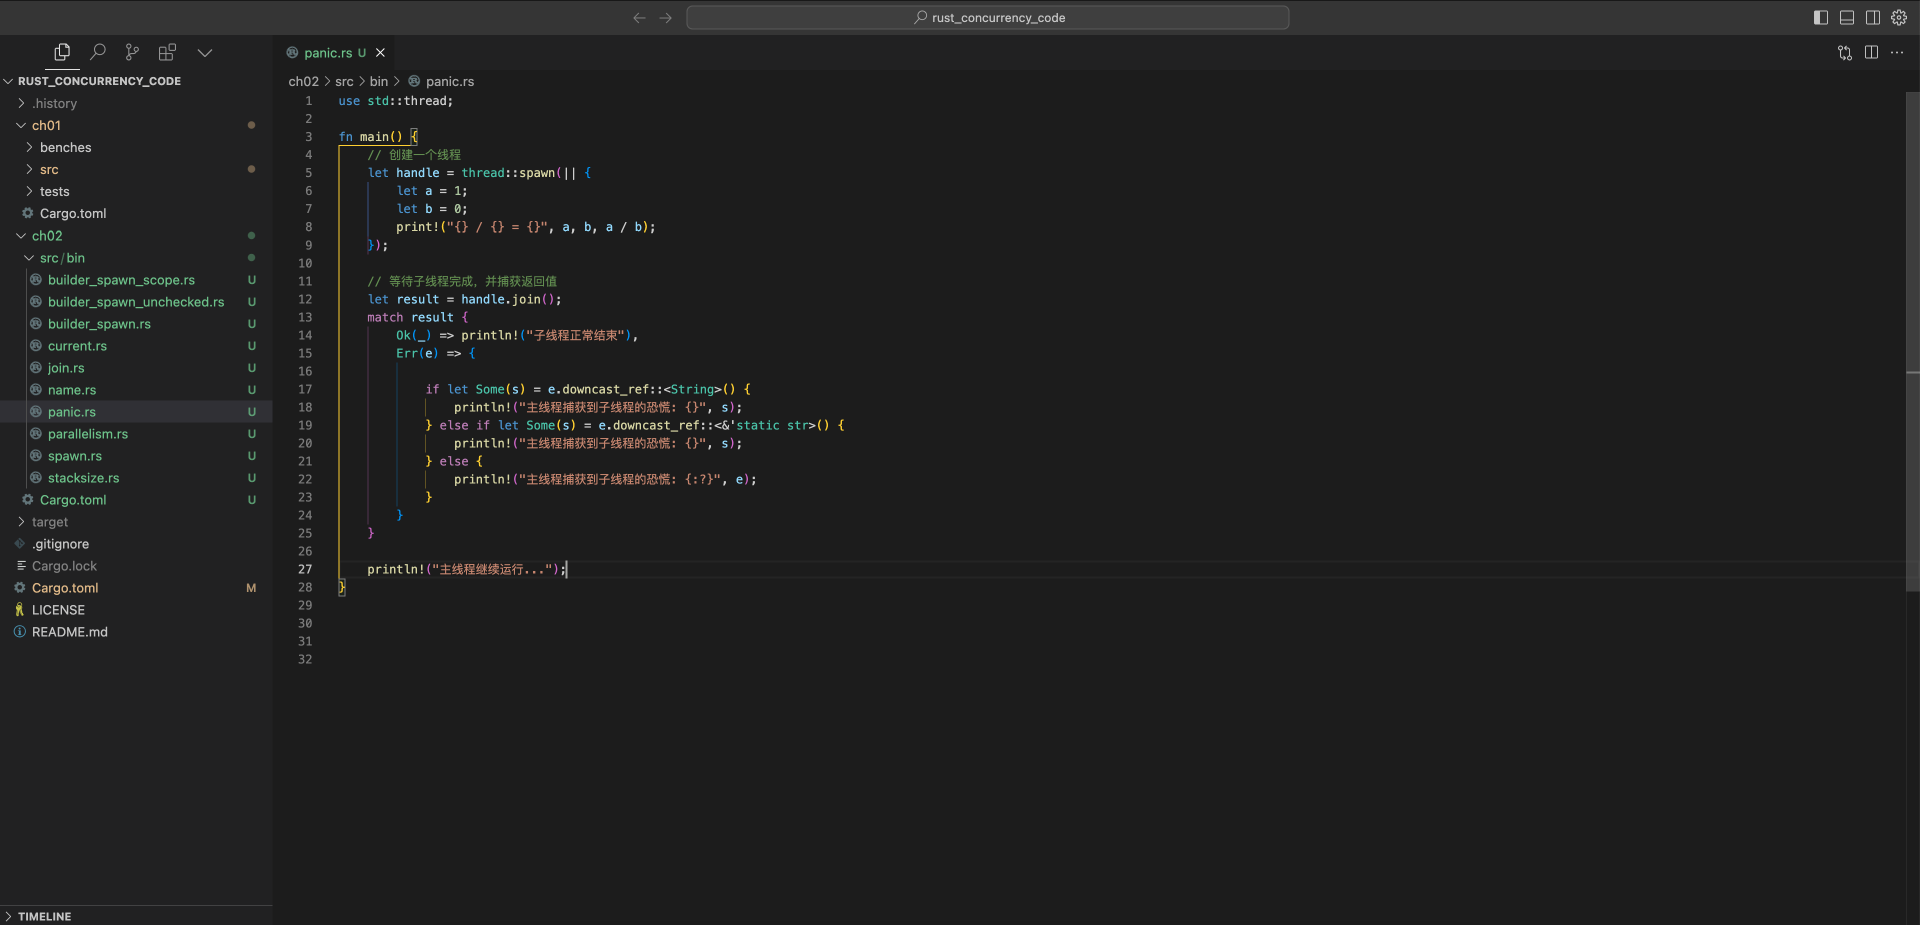Click the license icon beside LICENSE

pos(20,610)
